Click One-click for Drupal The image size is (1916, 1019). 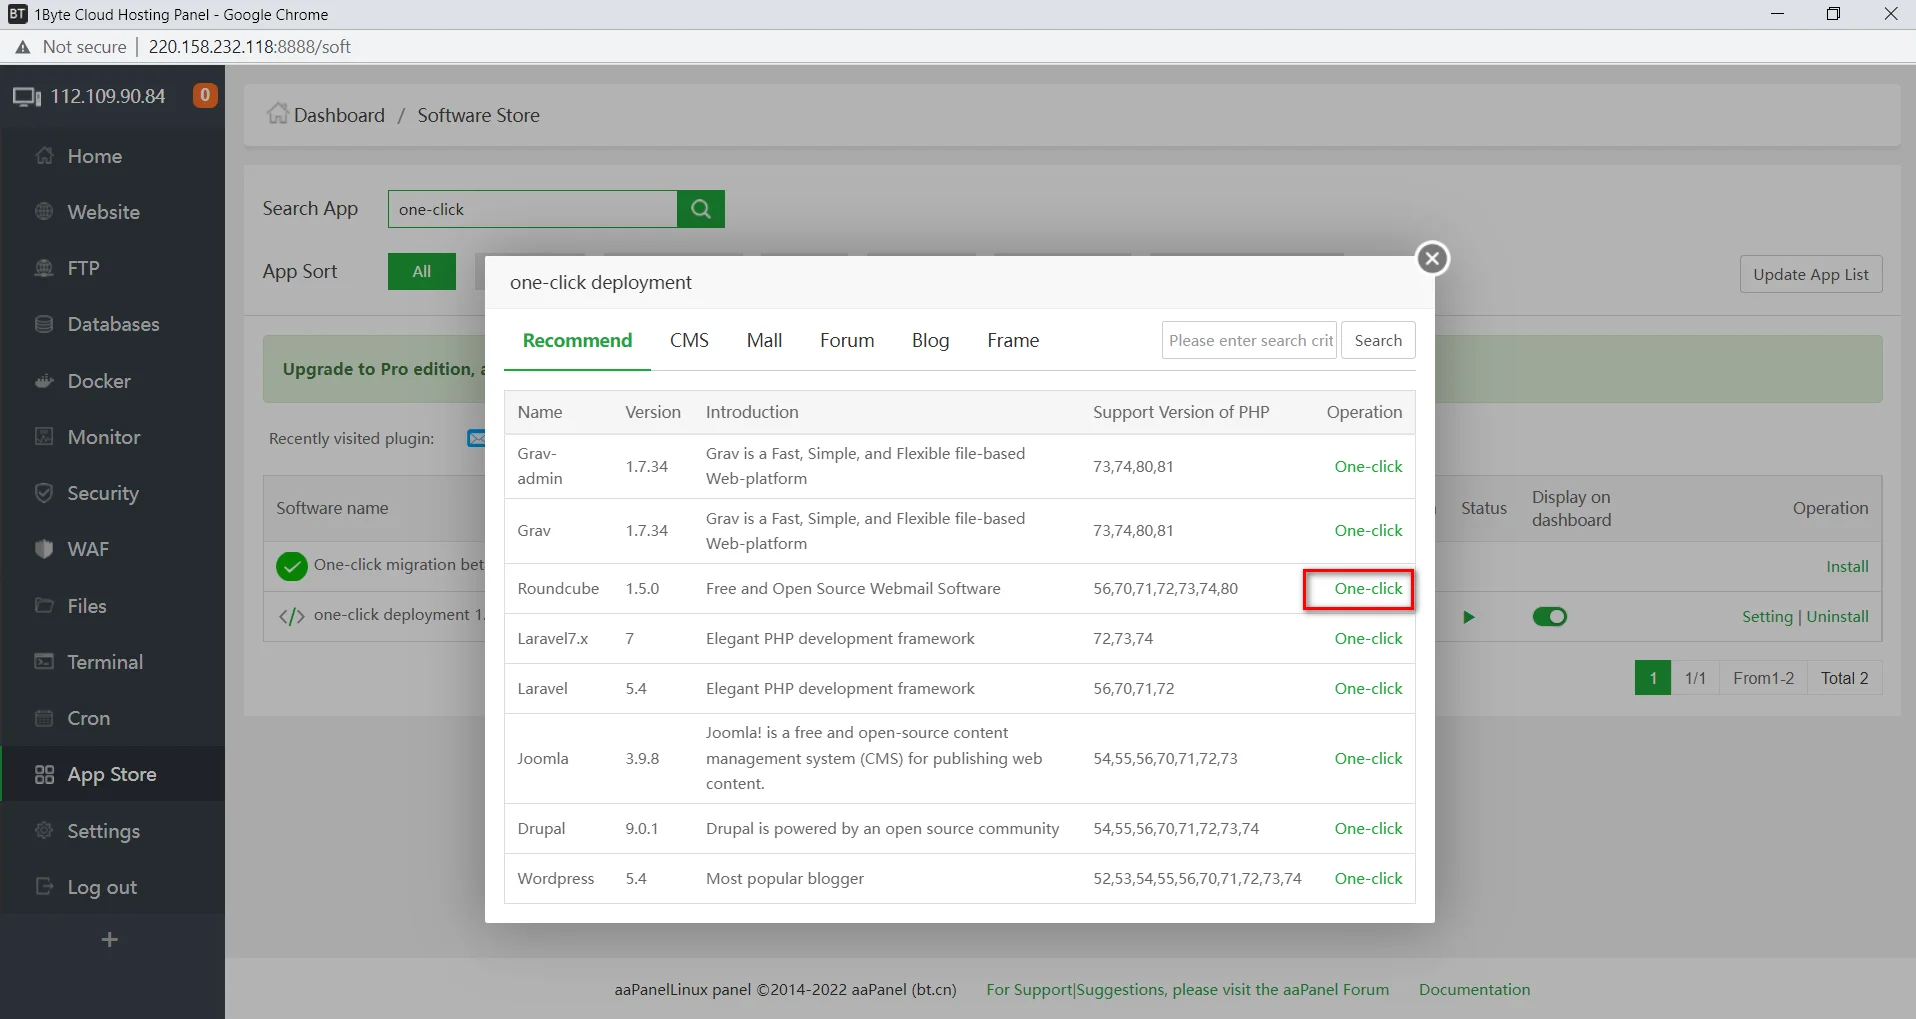coord(1368,828)
